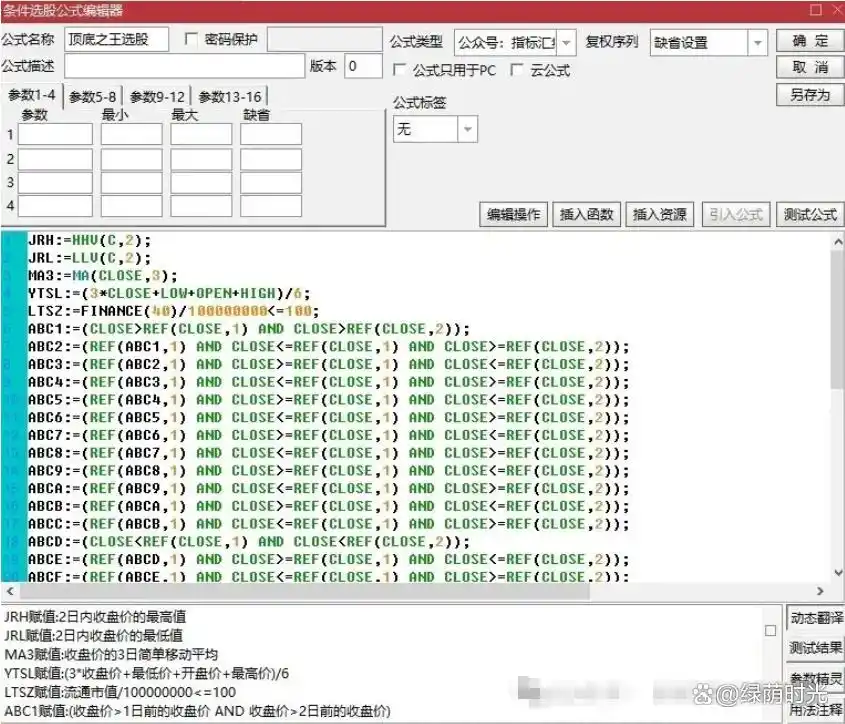This screenshot has height=724, width=845.
Task: Open the 公式类型 dropdown
Action: [566, 43]
